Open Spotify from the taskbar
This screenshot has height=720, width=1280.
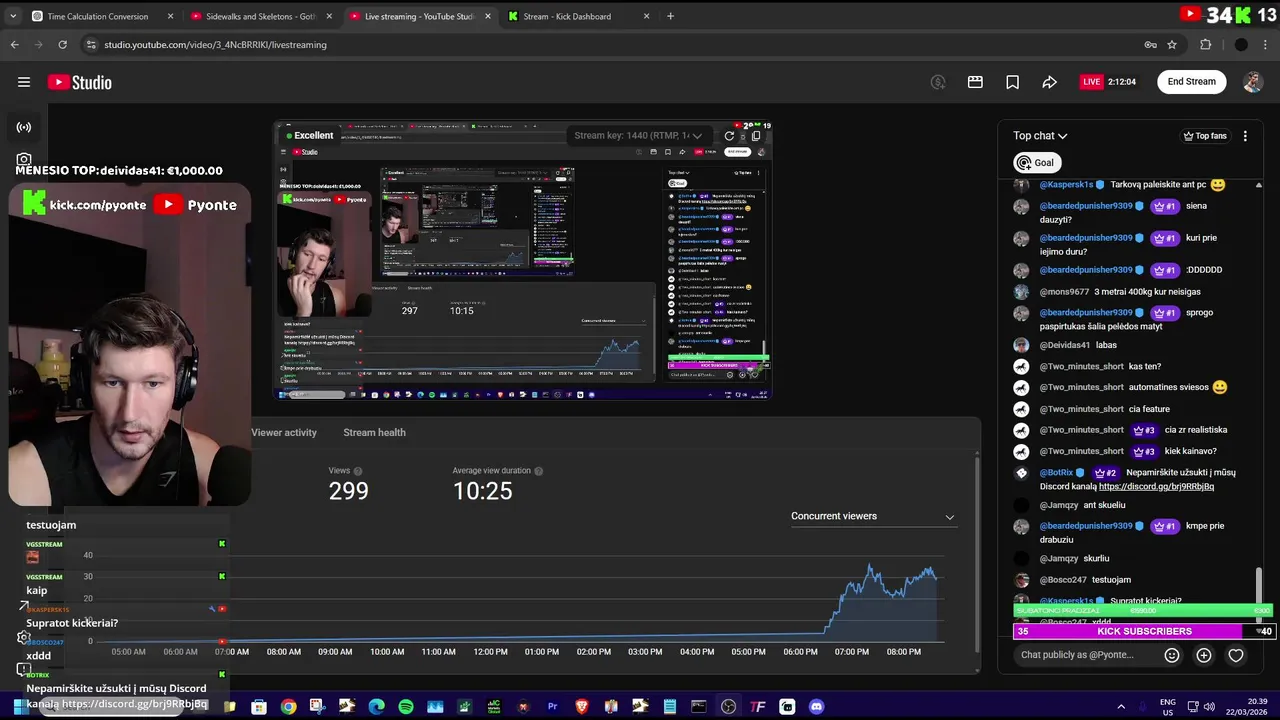(x=406, y=707)
